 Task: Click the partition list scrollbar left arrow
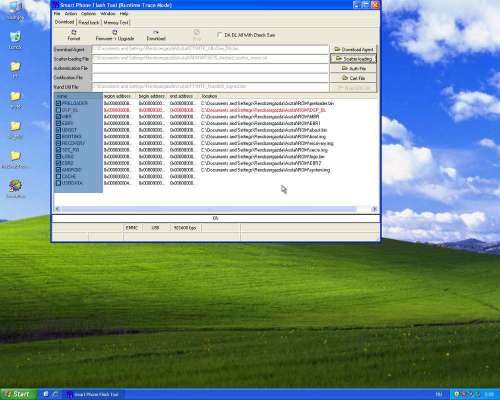click(58, 209)
